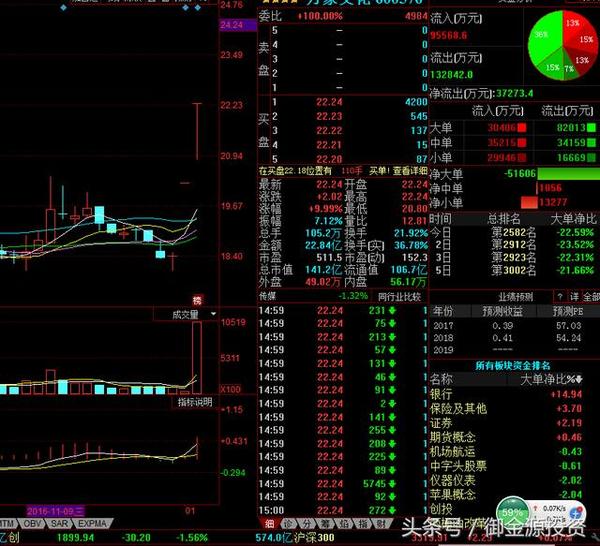
Task: Click the 榜 badge on chart
Action: [197, 301]
